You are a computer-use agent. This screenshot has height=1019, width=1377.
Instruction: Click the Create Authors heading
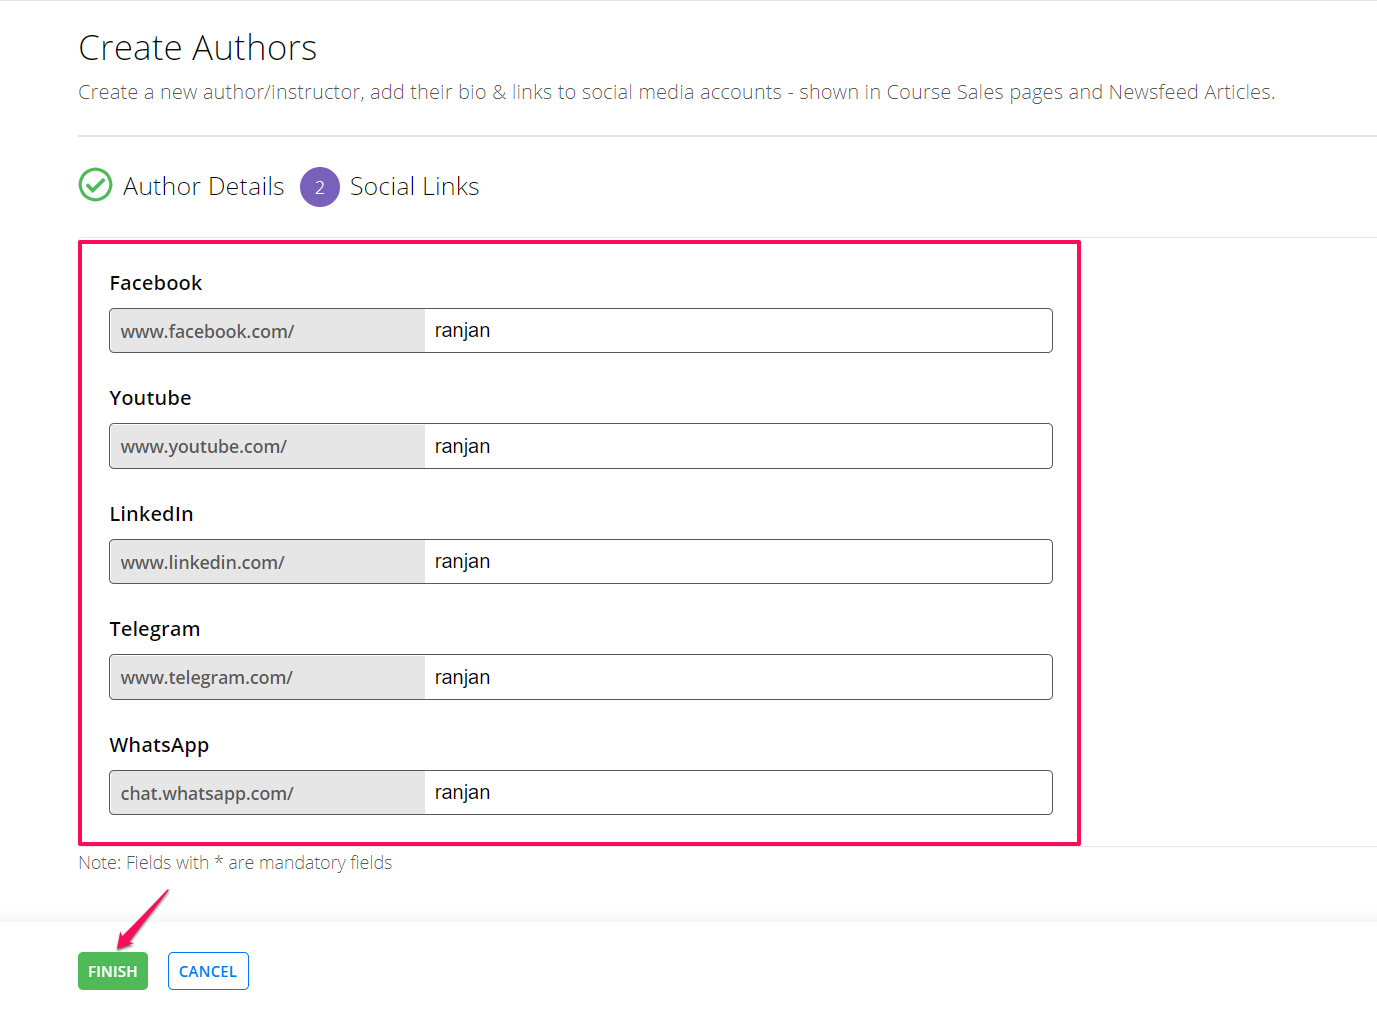coord(198,48)
